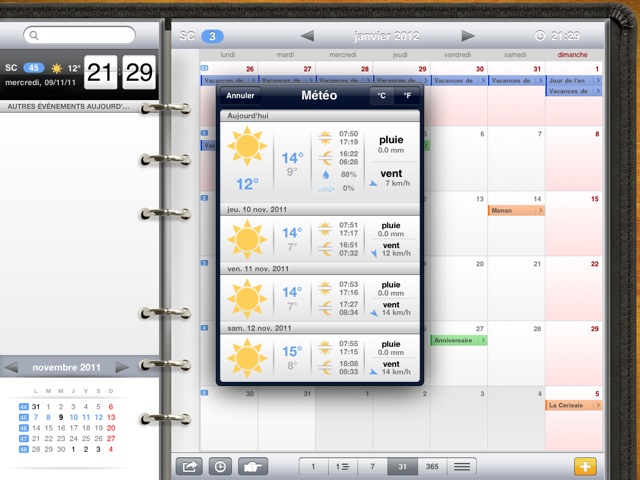Image resolution: width=640 pixels, height=480 pixels.
Task: Show next month after novembre 2011
Action: 122,367
